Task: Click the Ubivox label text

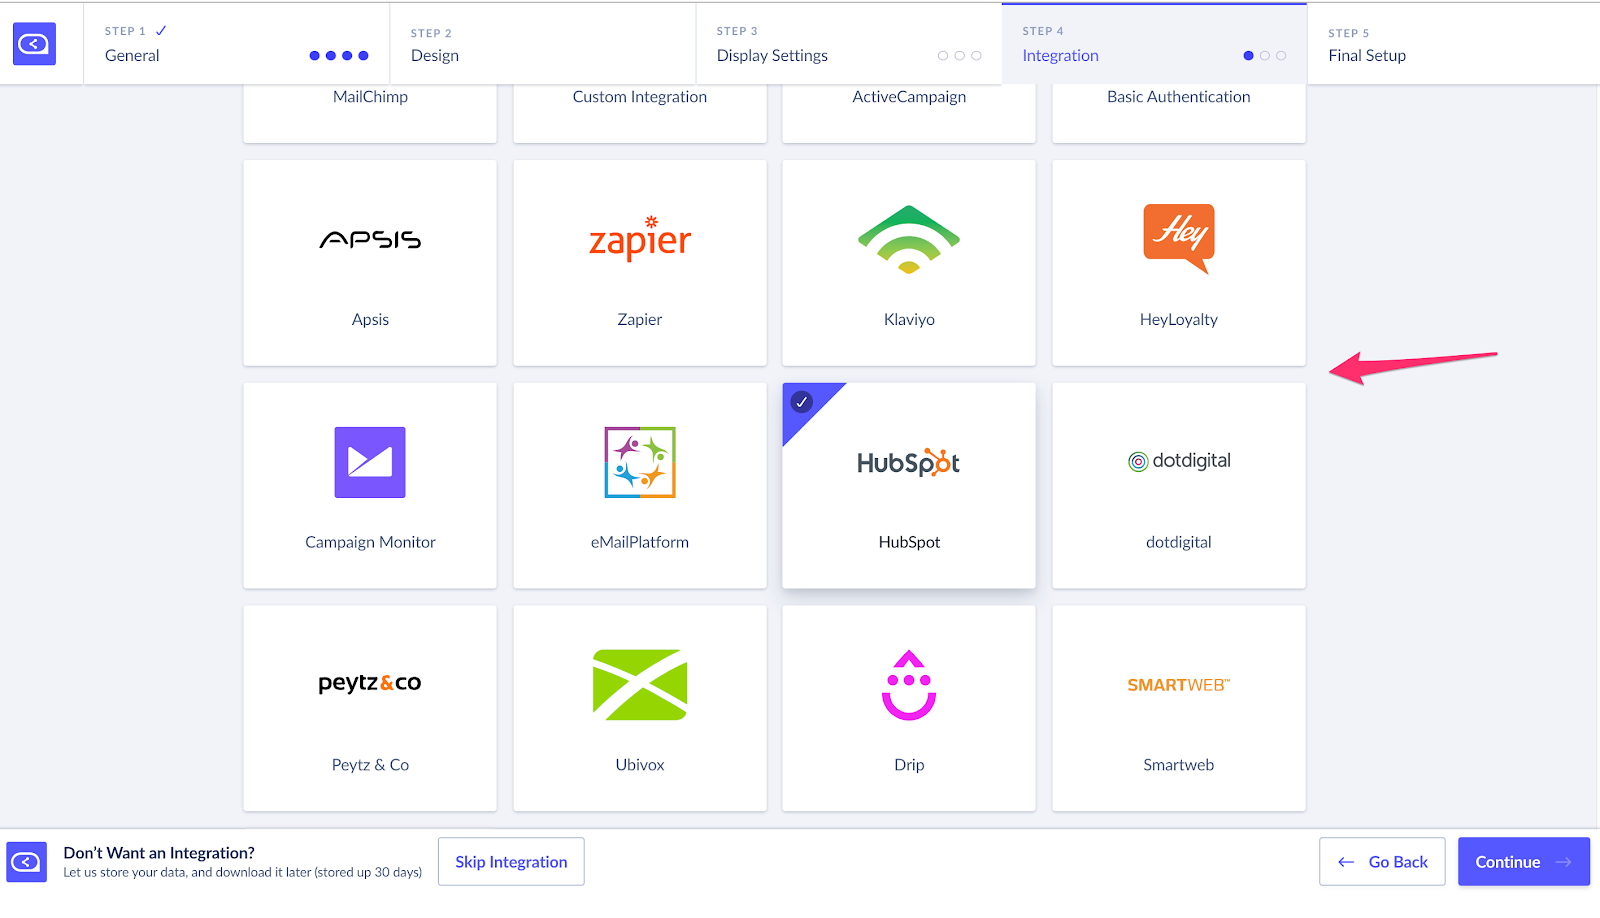Action: [x=640, y=765]
